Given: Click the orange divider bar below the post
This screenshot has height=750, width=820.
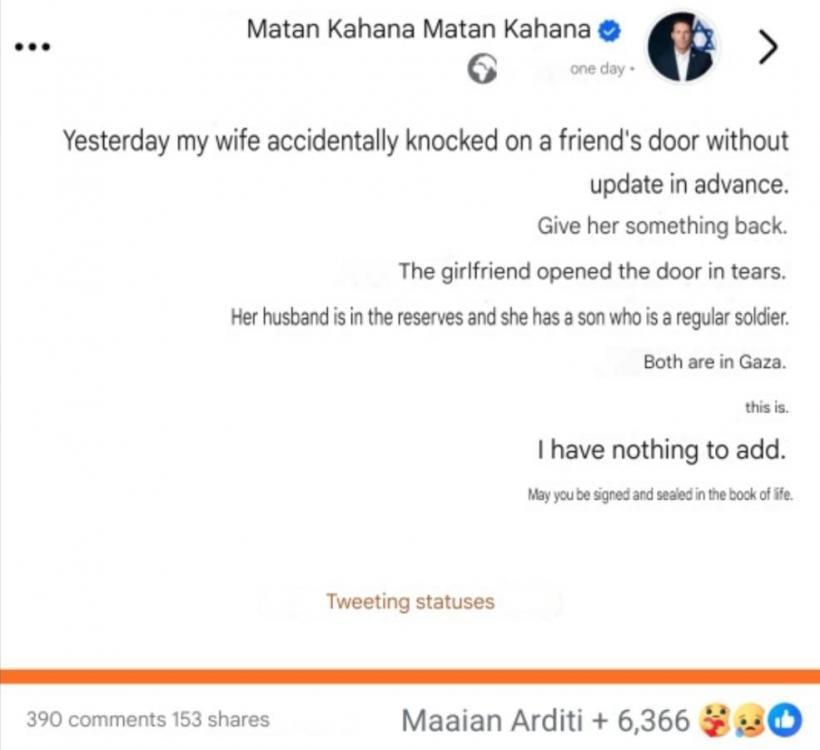Looking at the screenshot, I should click(410, 675).
